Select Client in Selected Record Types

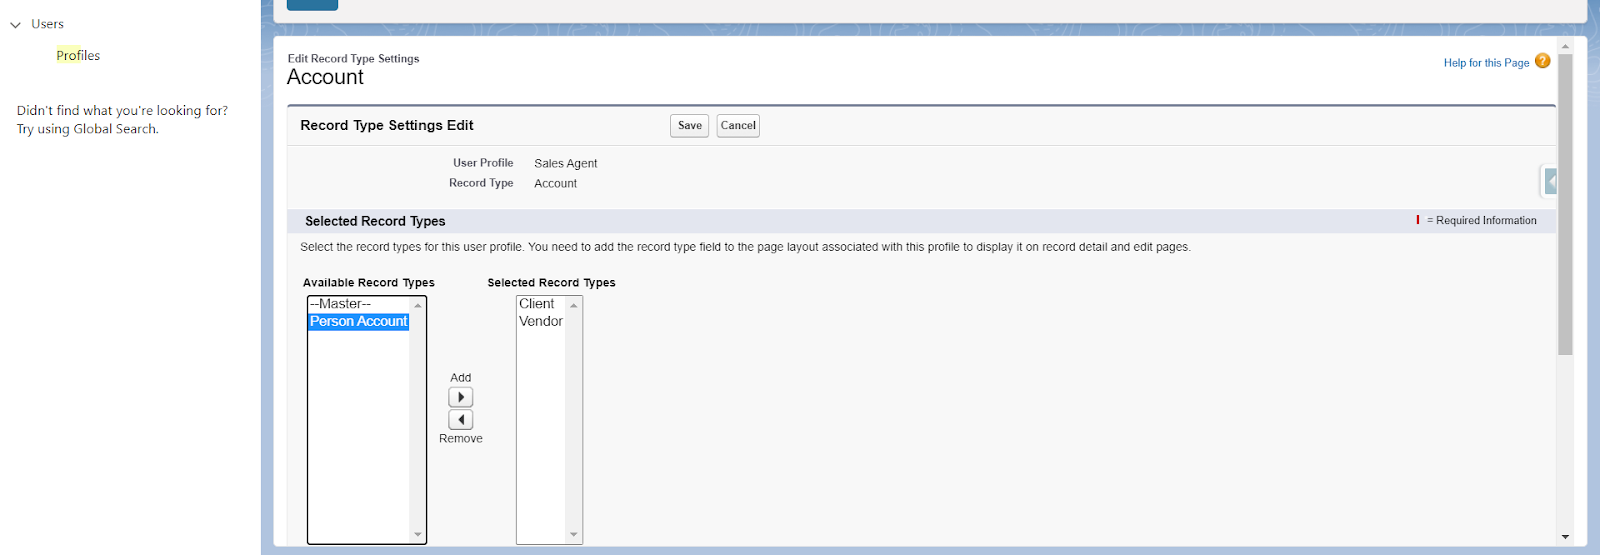(x=541, y=304)
